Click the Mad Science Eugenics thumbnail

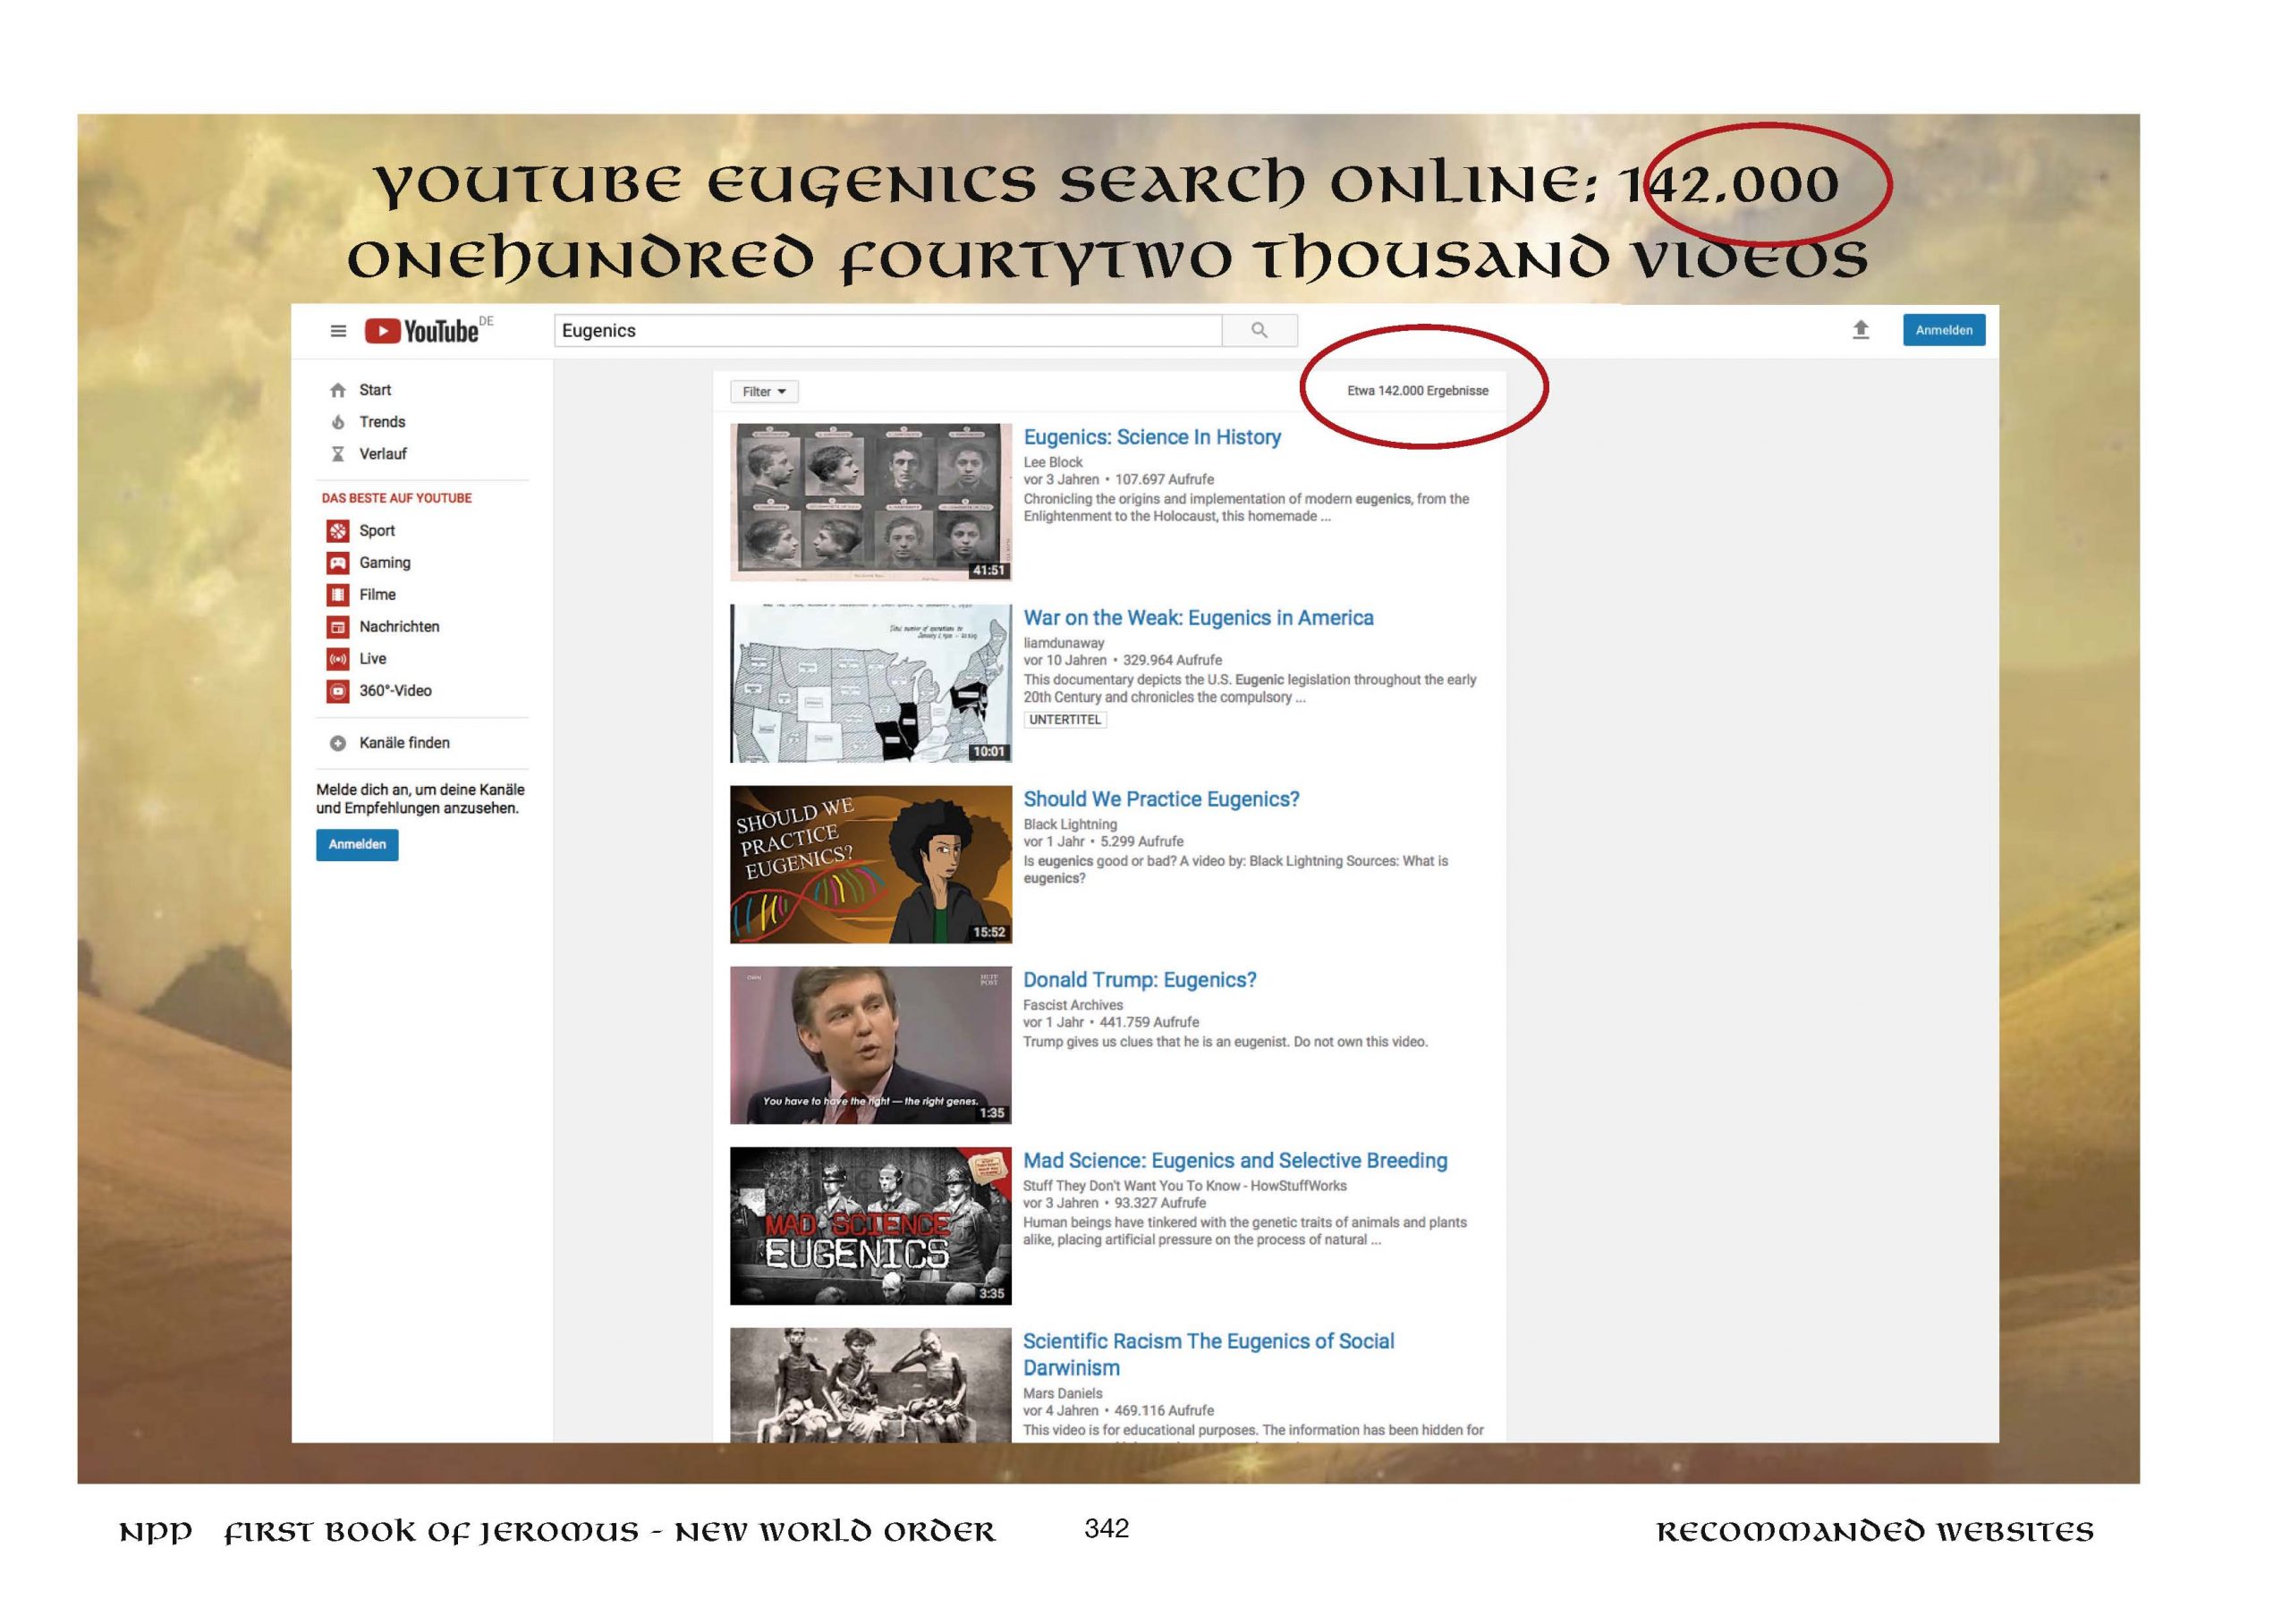(x=870, y=1225)
